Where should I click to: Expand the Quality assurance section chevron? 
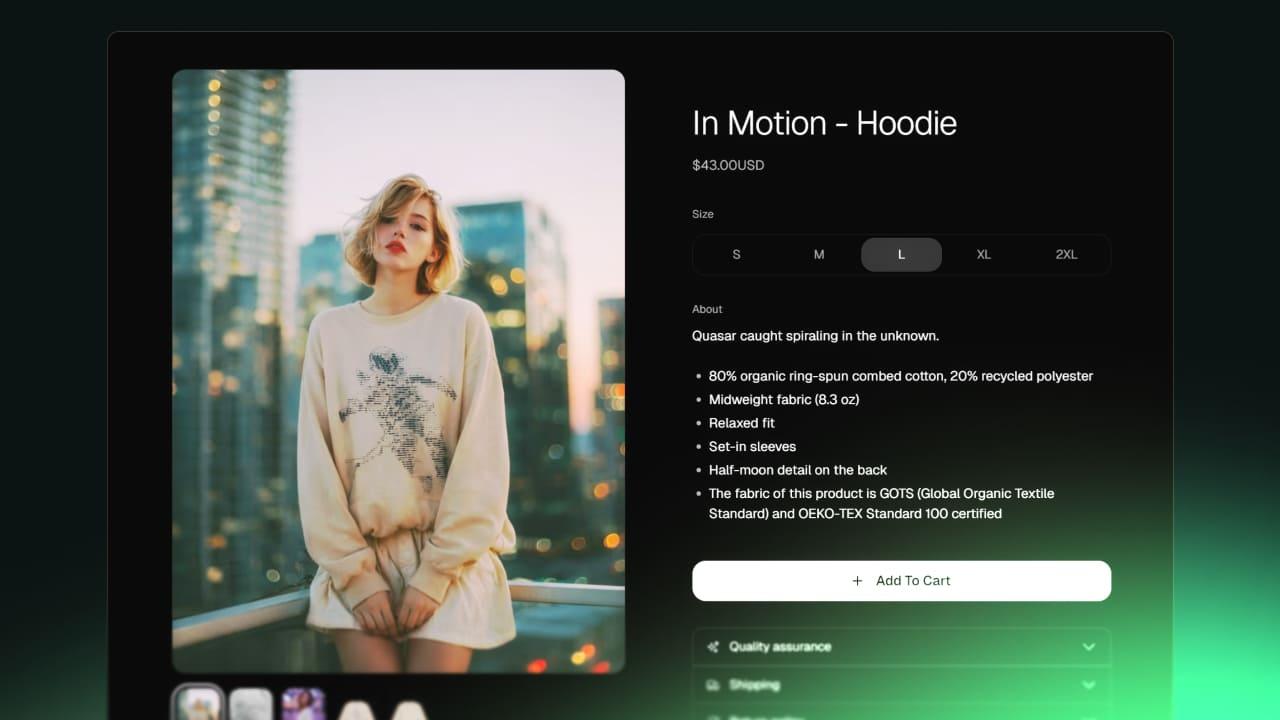pyautogui.click(x=1089, y=647)
